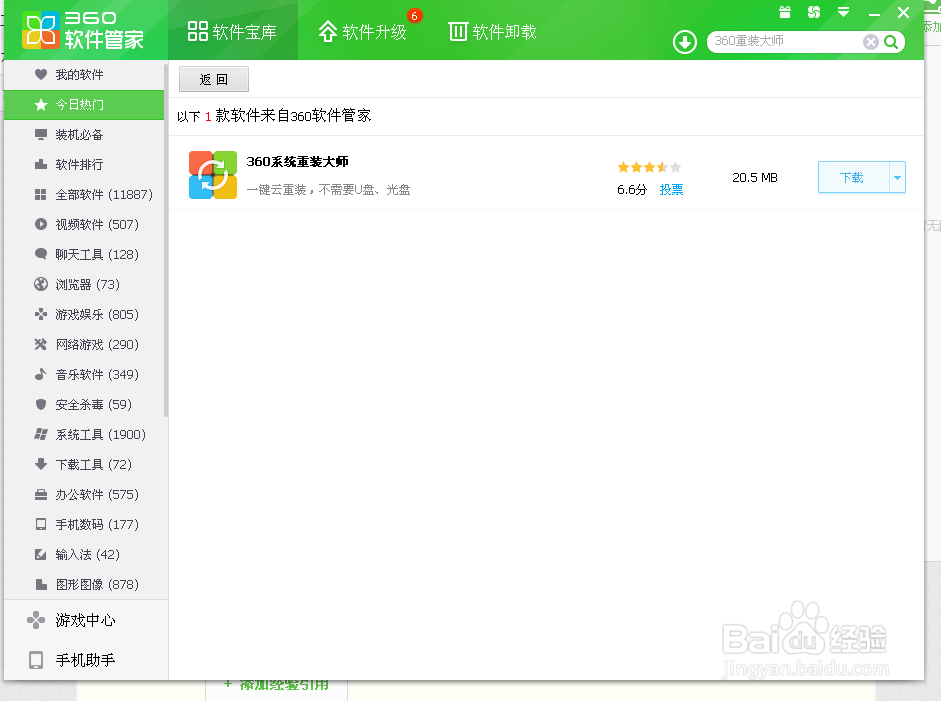Open 全部软件 (11887) category
This screenshot has width=941, height=701.
[84, 194]
